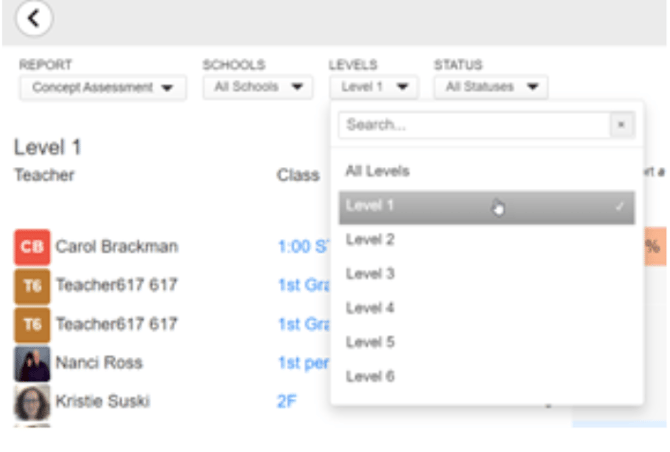Pick Level 3 from the list

[370, 274]
